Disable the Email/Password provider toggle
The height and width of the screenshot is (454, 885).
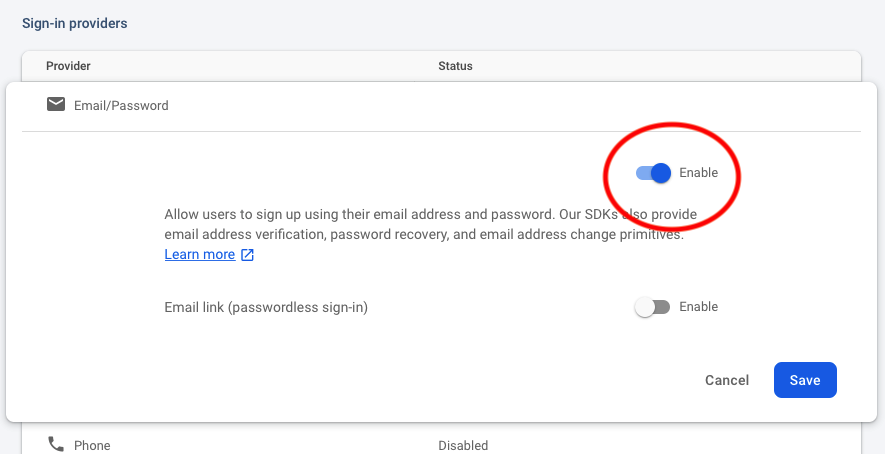[653, 173]
